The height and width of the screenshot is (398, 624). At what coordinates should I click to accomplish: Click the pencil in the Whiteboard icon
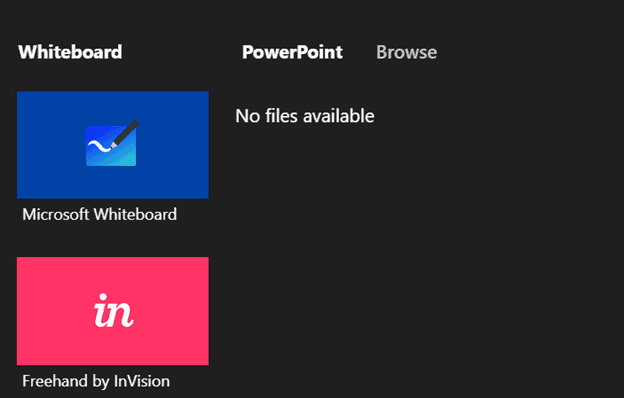(x=125, y=134)
